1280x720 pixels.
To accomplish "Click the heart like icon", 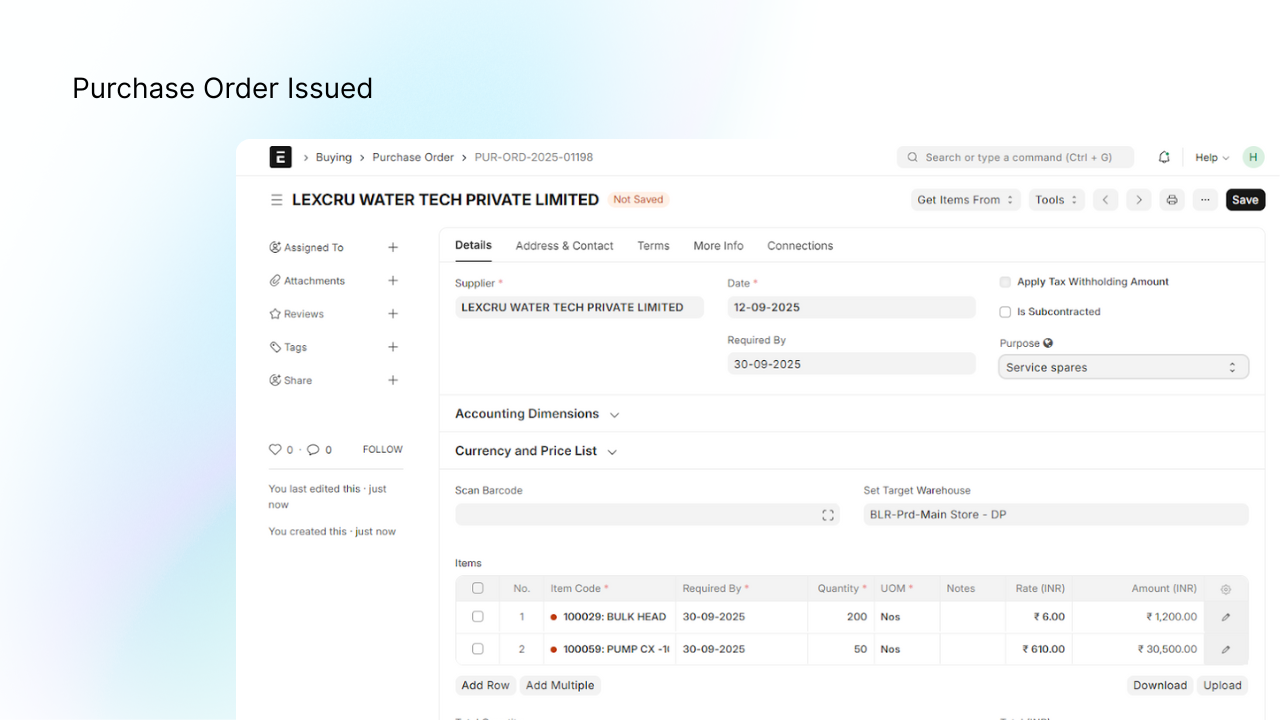I will (x=275, y=450).
